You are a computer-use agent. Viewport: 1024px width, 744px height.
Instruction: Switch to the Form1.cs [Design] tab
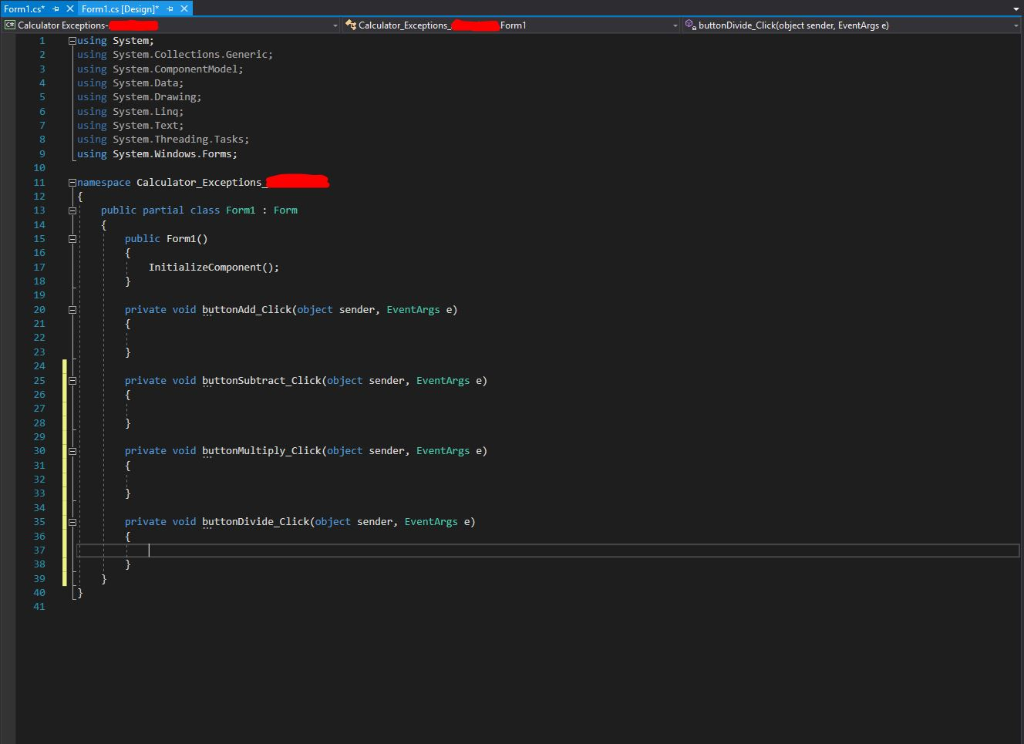[120, 8]
